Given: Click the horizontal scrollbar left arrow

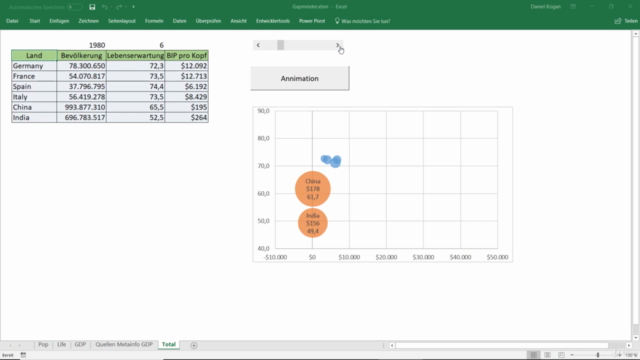Looking at the screenshot, I should pos(392,345).
